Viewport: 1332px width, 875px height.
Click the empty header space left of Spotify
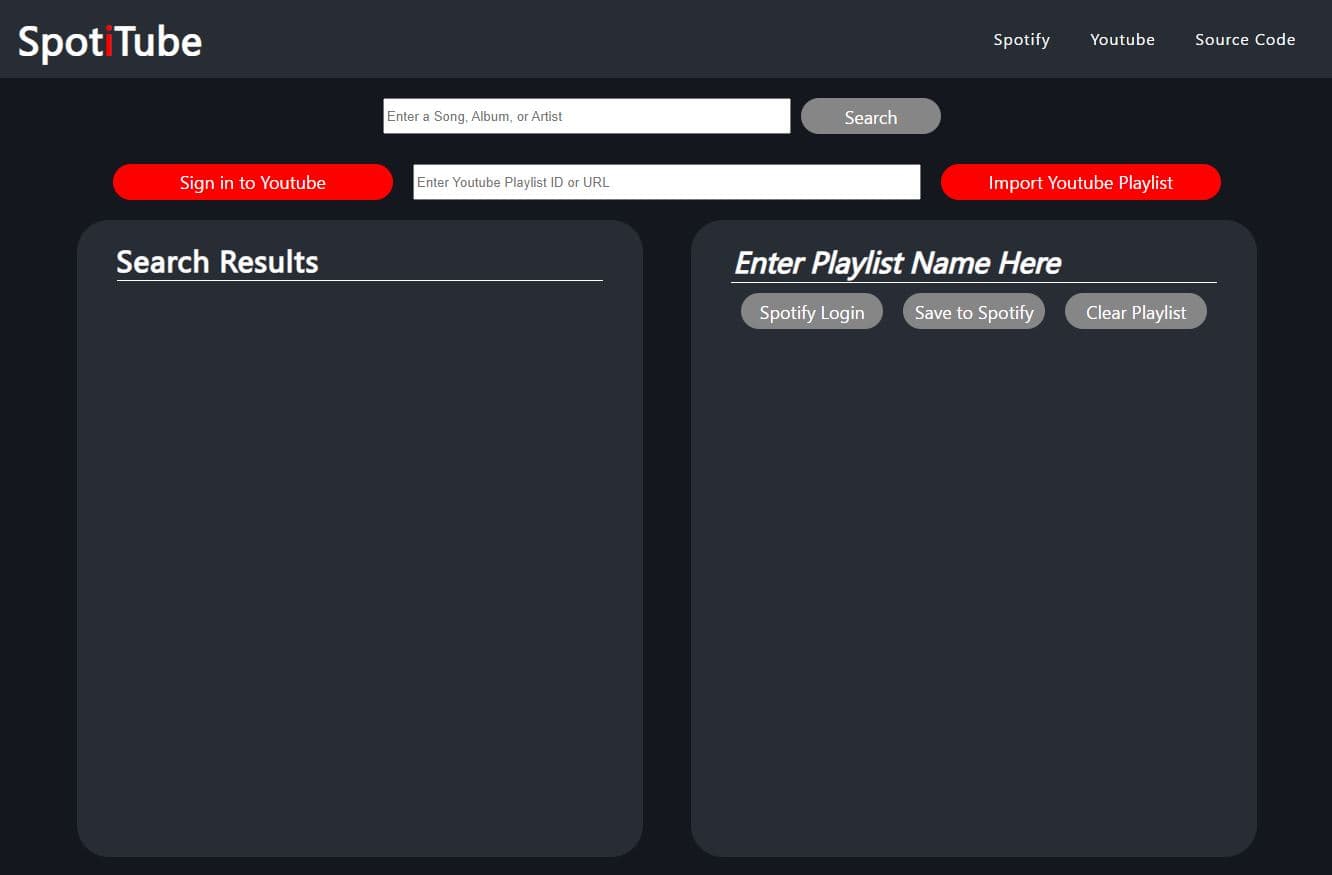point(600,40)
